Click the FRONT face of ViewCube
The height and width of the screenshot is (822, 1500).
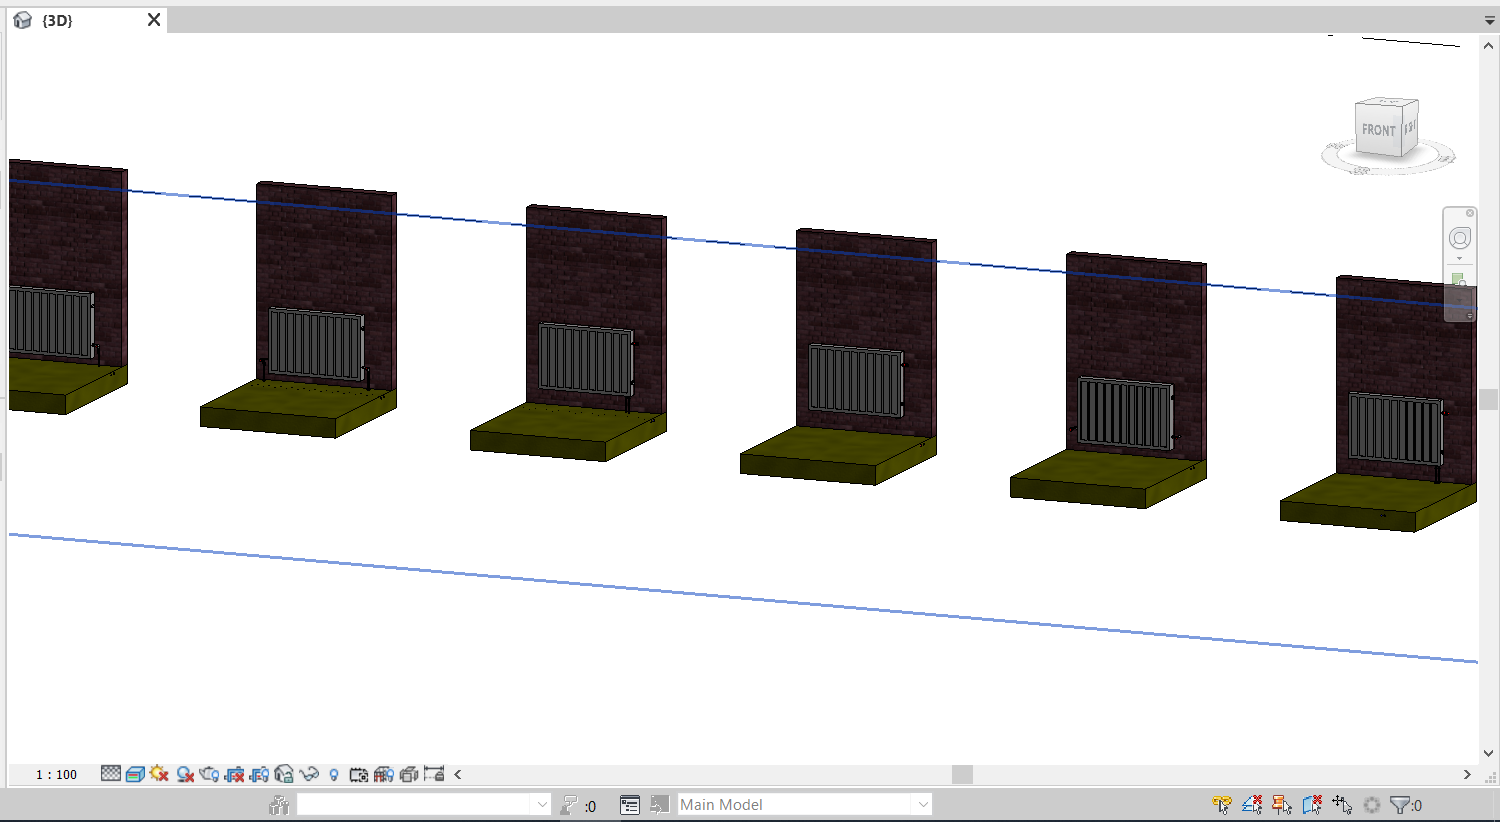click(1378, 130)
